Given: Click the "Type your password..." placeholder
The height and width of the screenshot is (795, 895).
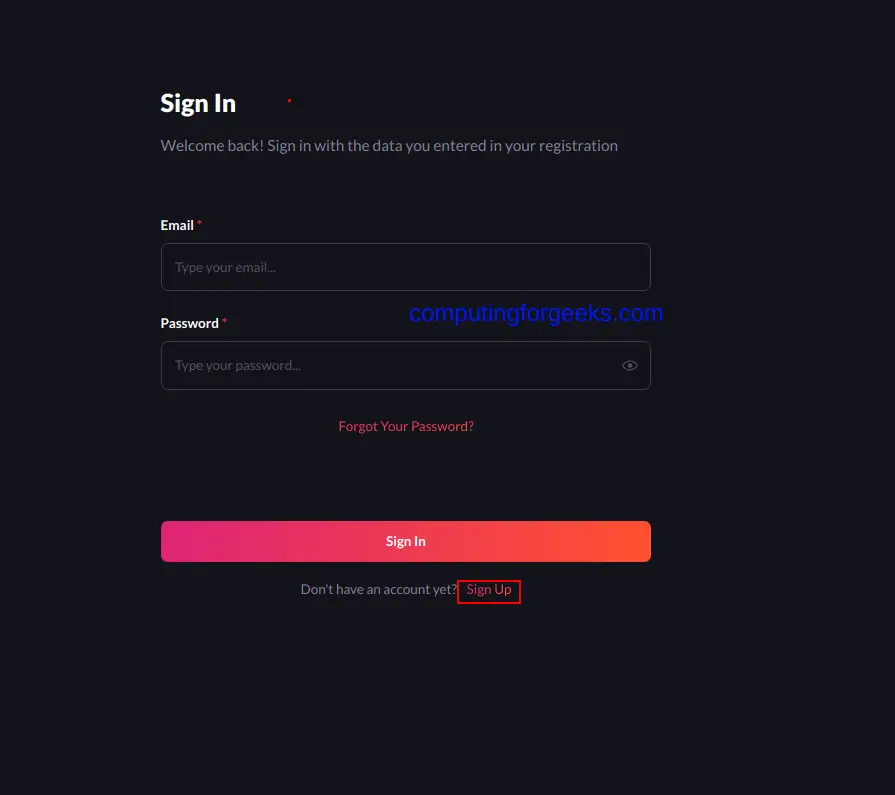Looking at the screenshot, I should coord(237,366).
